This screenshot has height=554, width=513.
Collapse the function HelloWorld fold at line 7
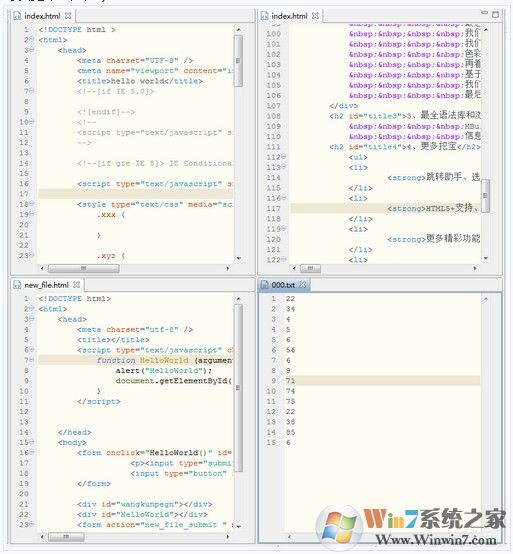tap(31, 360)
